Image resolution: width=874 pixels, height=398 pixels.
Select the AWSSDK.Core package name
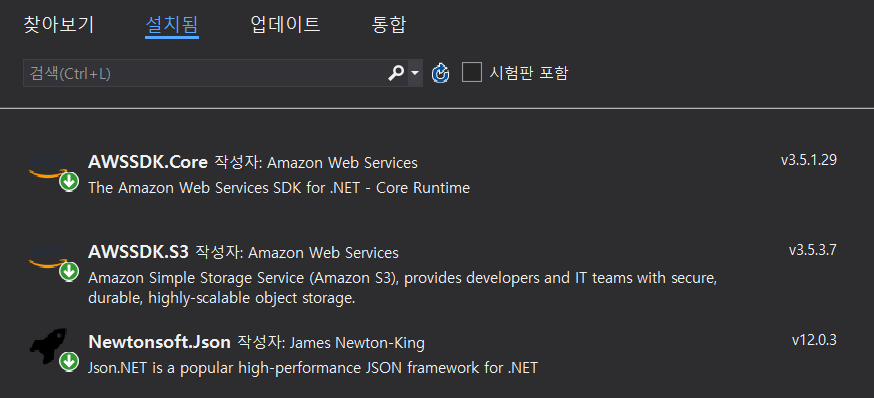[148, 162]
